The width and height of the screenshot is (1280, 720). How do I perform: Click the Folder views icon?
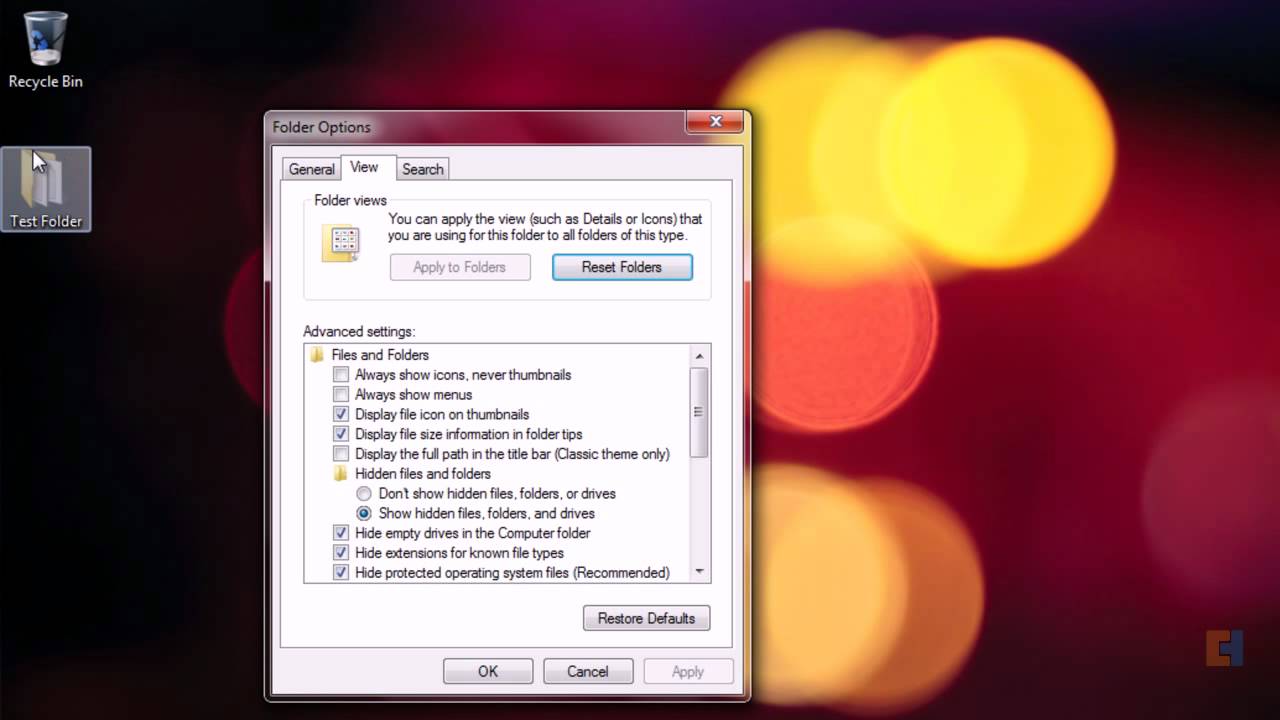[x=340, y=243]
